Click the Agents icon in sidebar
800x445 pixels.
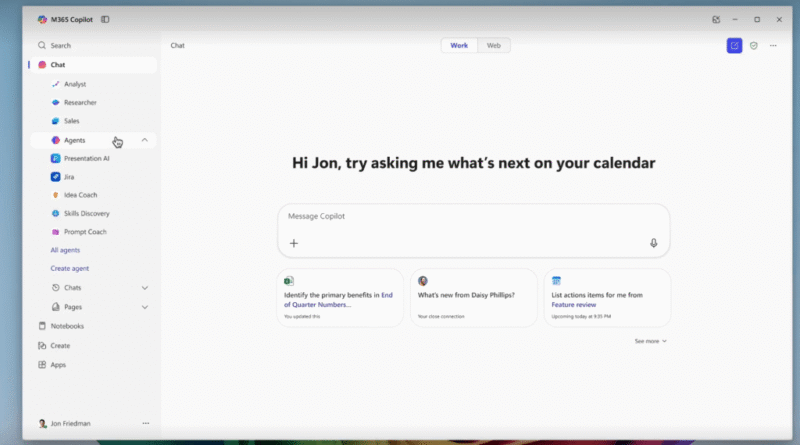(x=56, y=140)
